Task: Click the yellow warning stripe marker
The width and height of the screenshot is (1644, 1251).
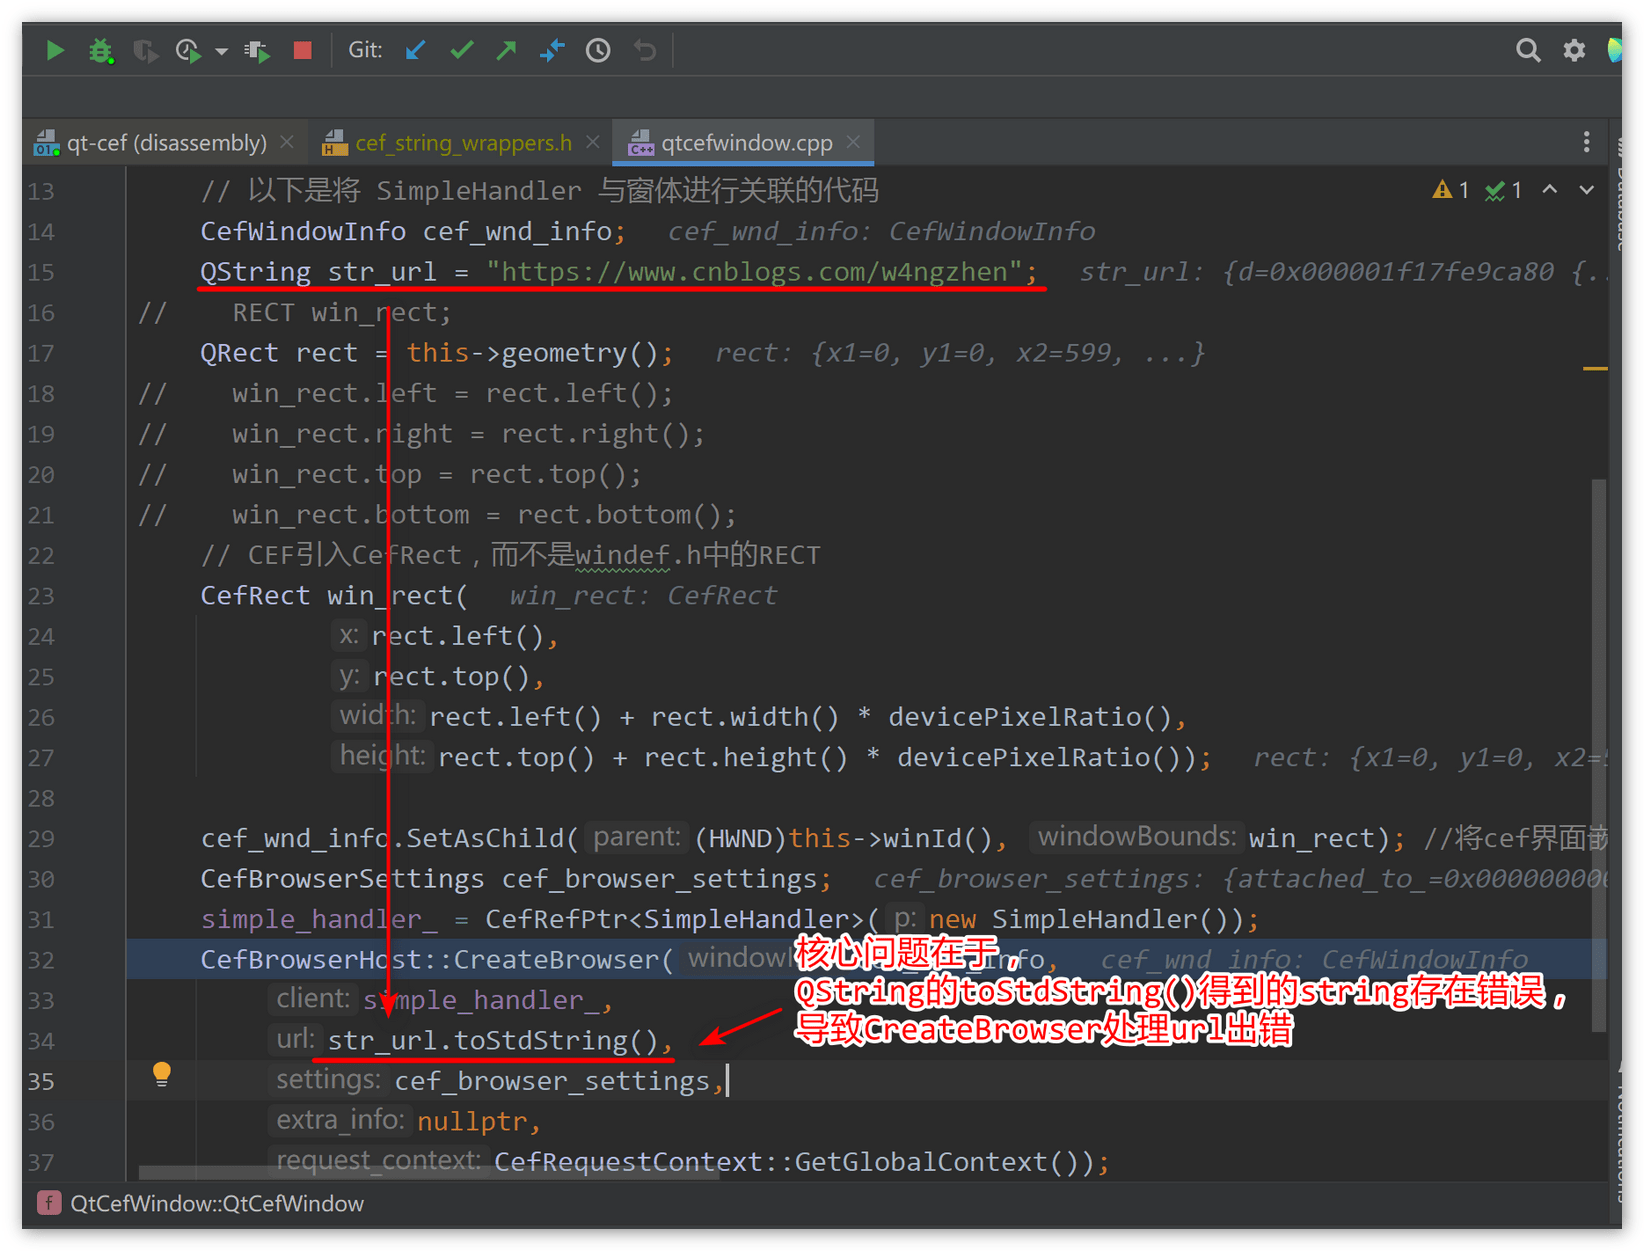Action: click(x=1596, y=369)
